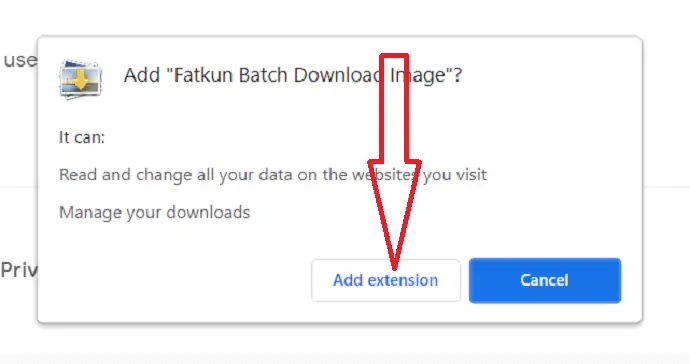Cancel the extension install prompt
The height and width of the screenshot is (364, 690).
pos(545,280)
